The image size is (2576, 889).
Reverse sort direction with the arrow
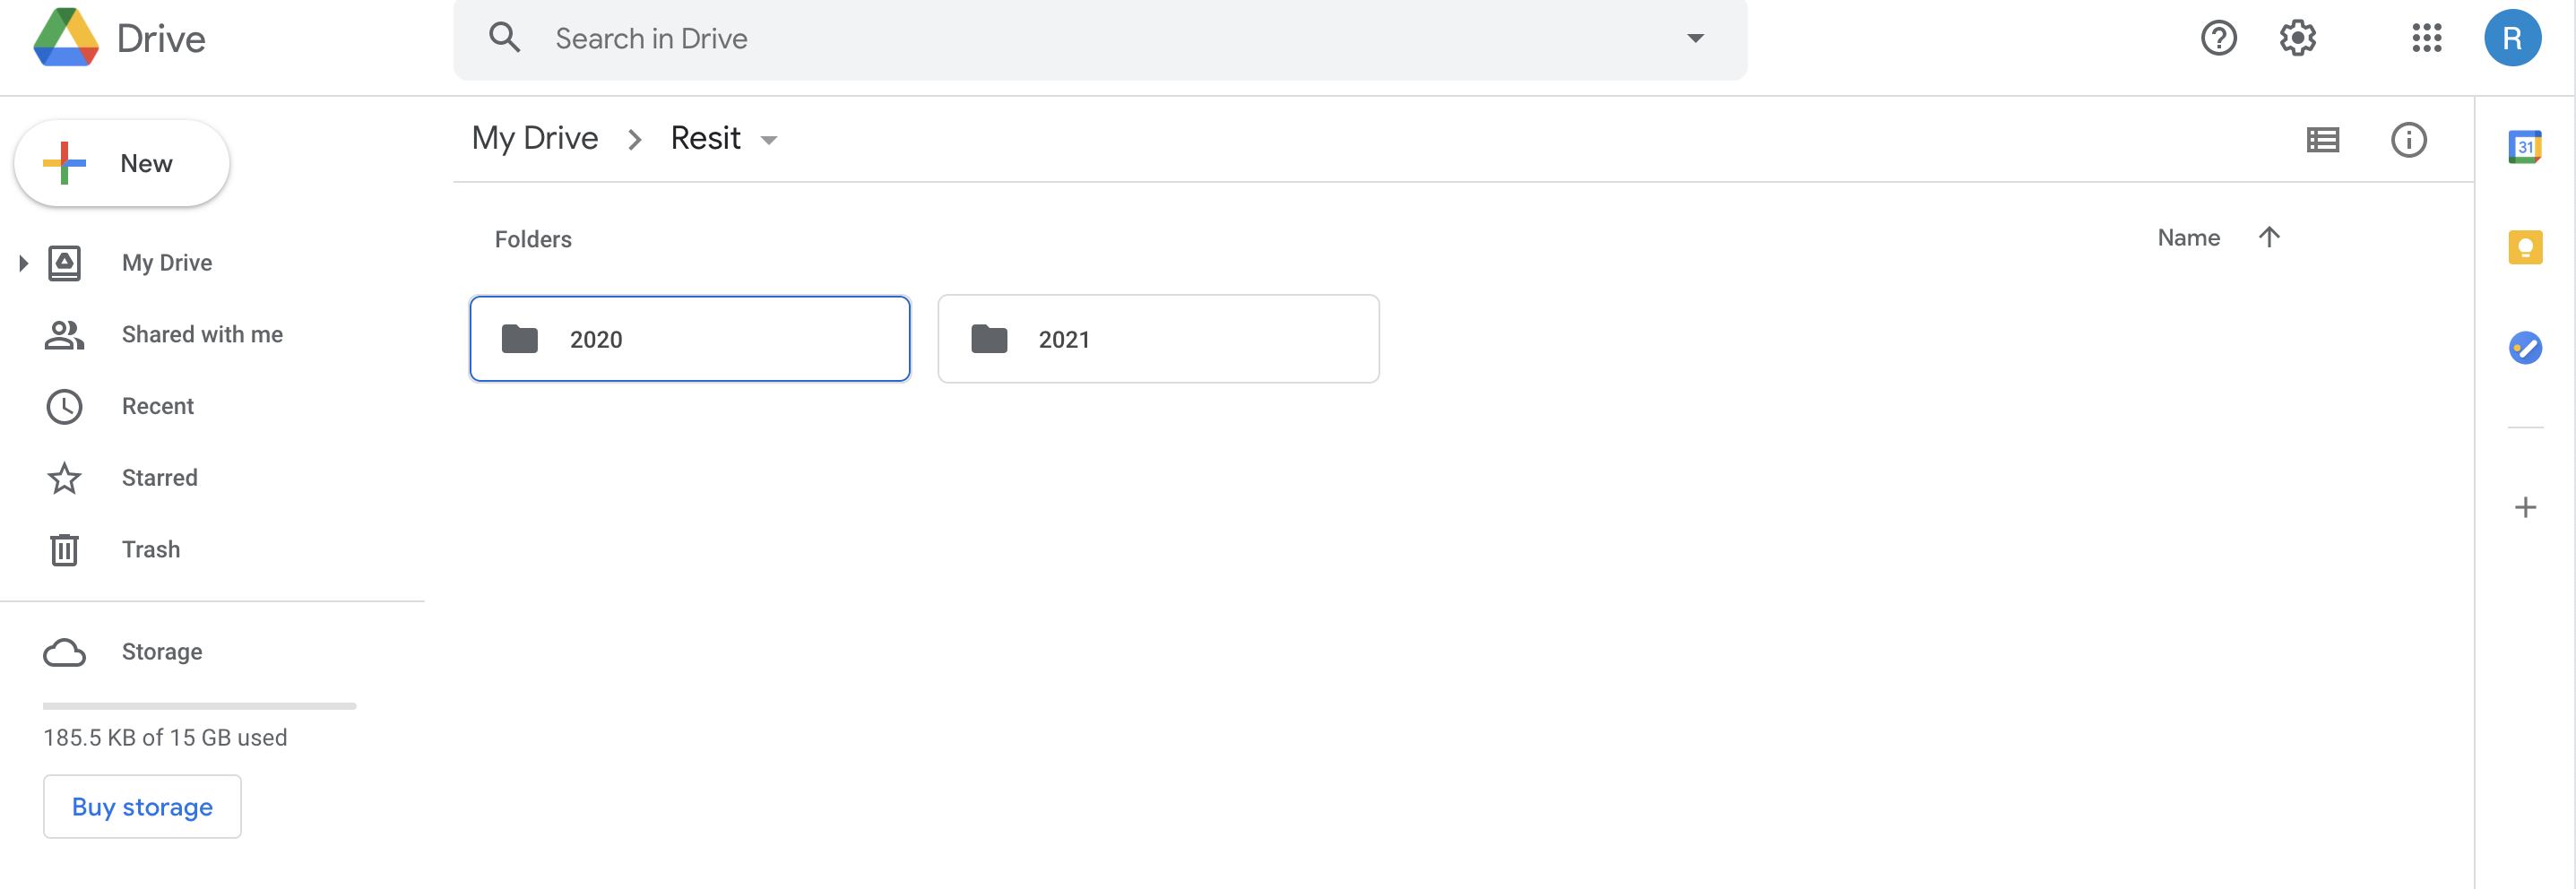click(2268, 237)
